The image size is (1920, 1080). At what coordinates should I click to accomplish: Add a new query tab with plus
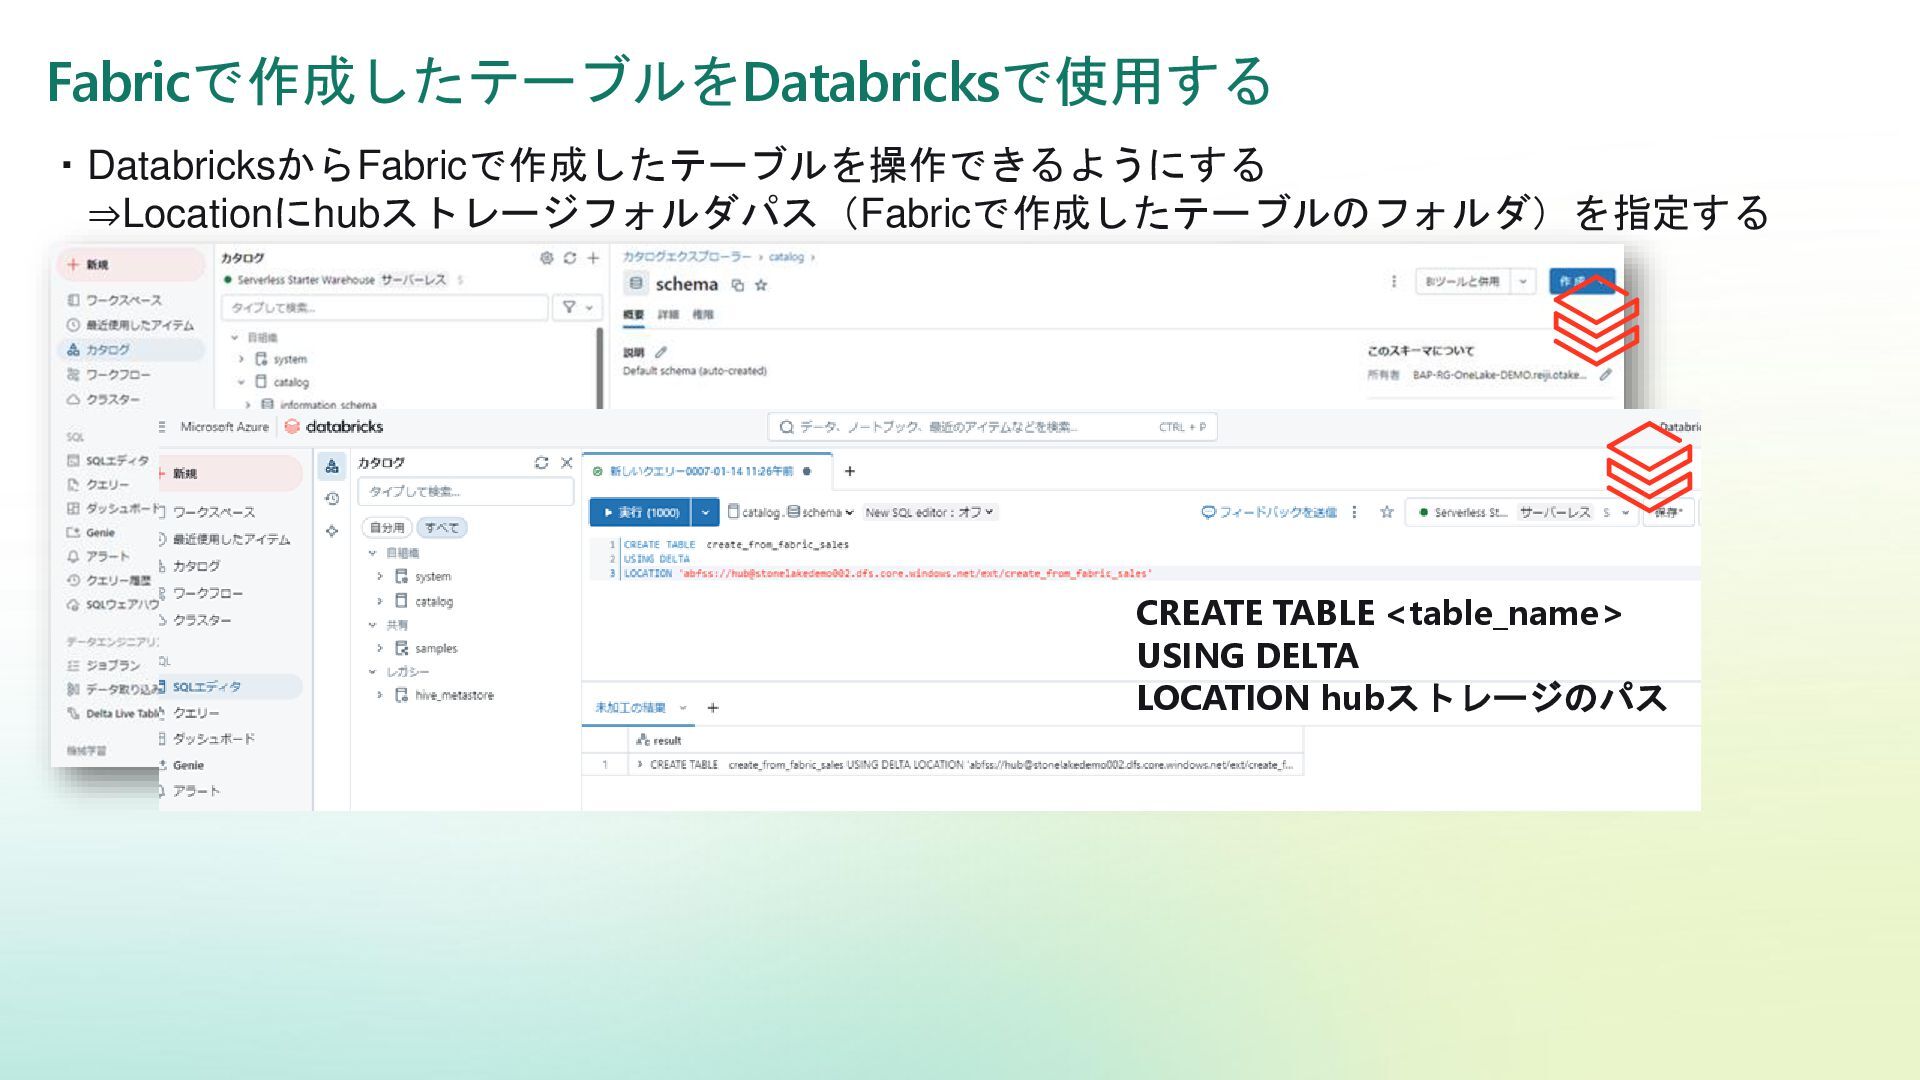tap(849, 471)
